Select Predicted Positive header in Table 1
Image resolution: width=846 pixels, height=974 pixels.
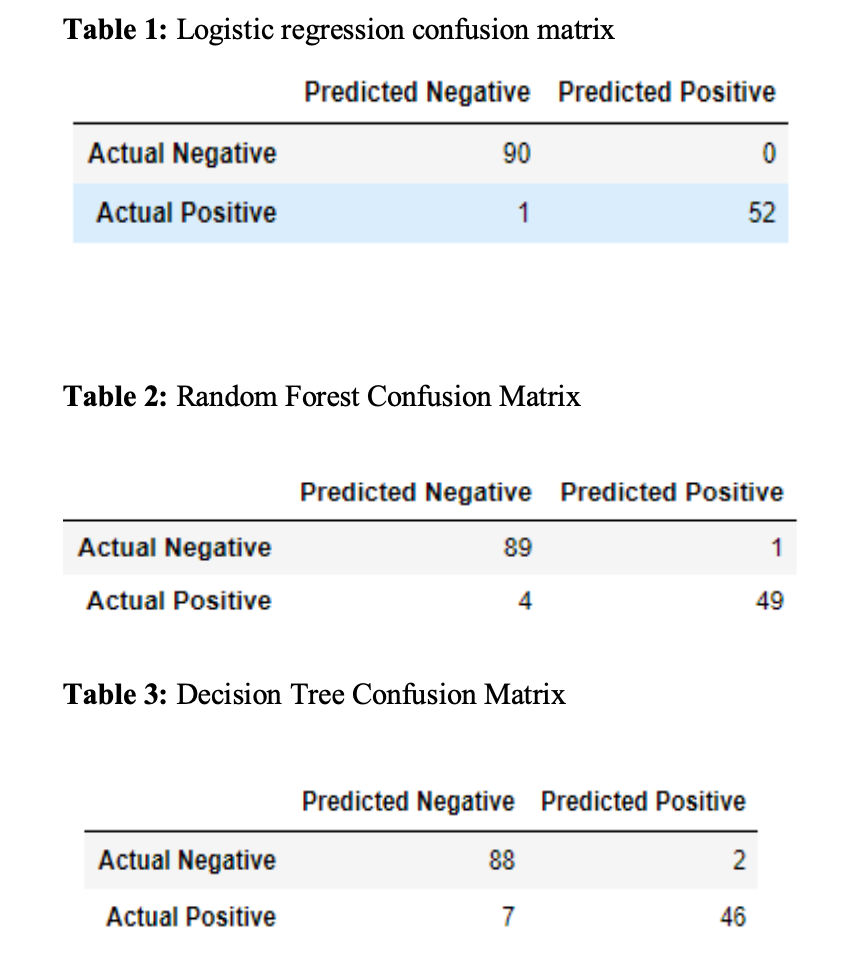[666, 92]
